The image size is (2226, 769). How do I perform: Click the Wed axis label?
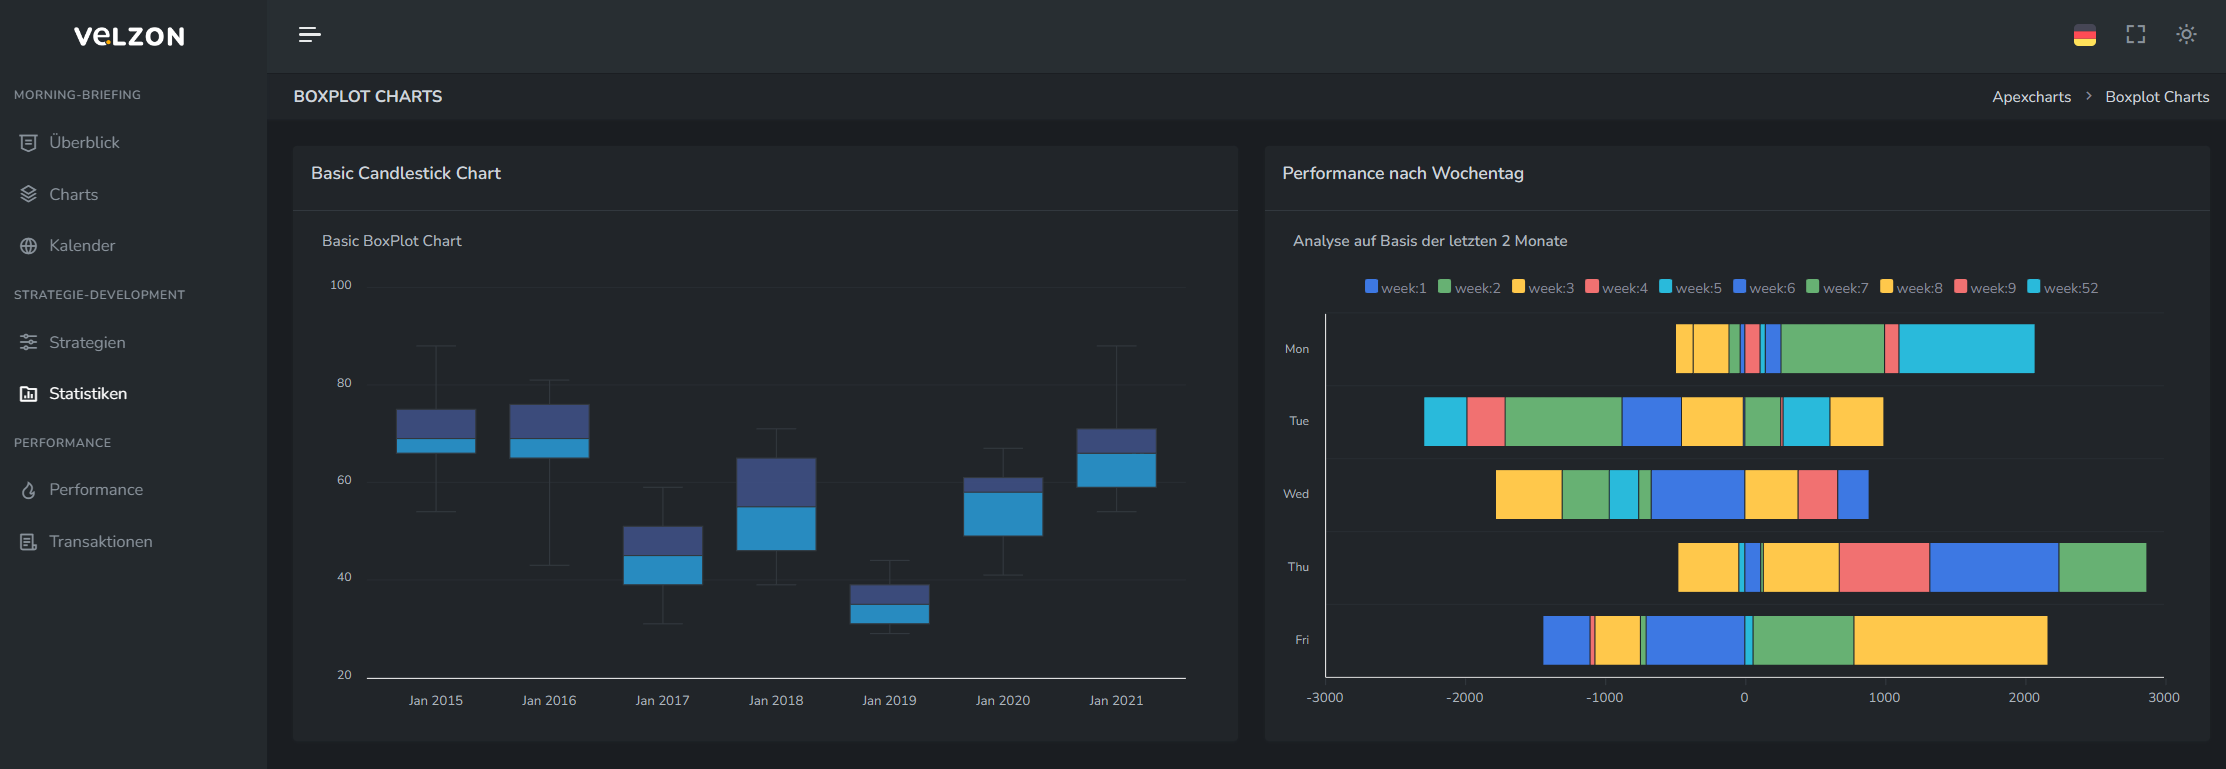(1296, 494)
